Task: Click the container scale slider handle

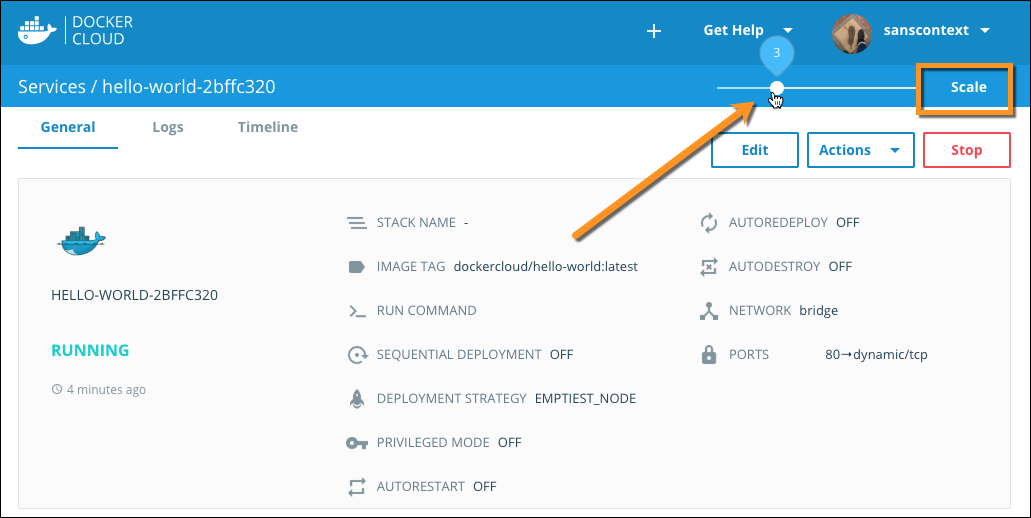Action: point(777,88)
